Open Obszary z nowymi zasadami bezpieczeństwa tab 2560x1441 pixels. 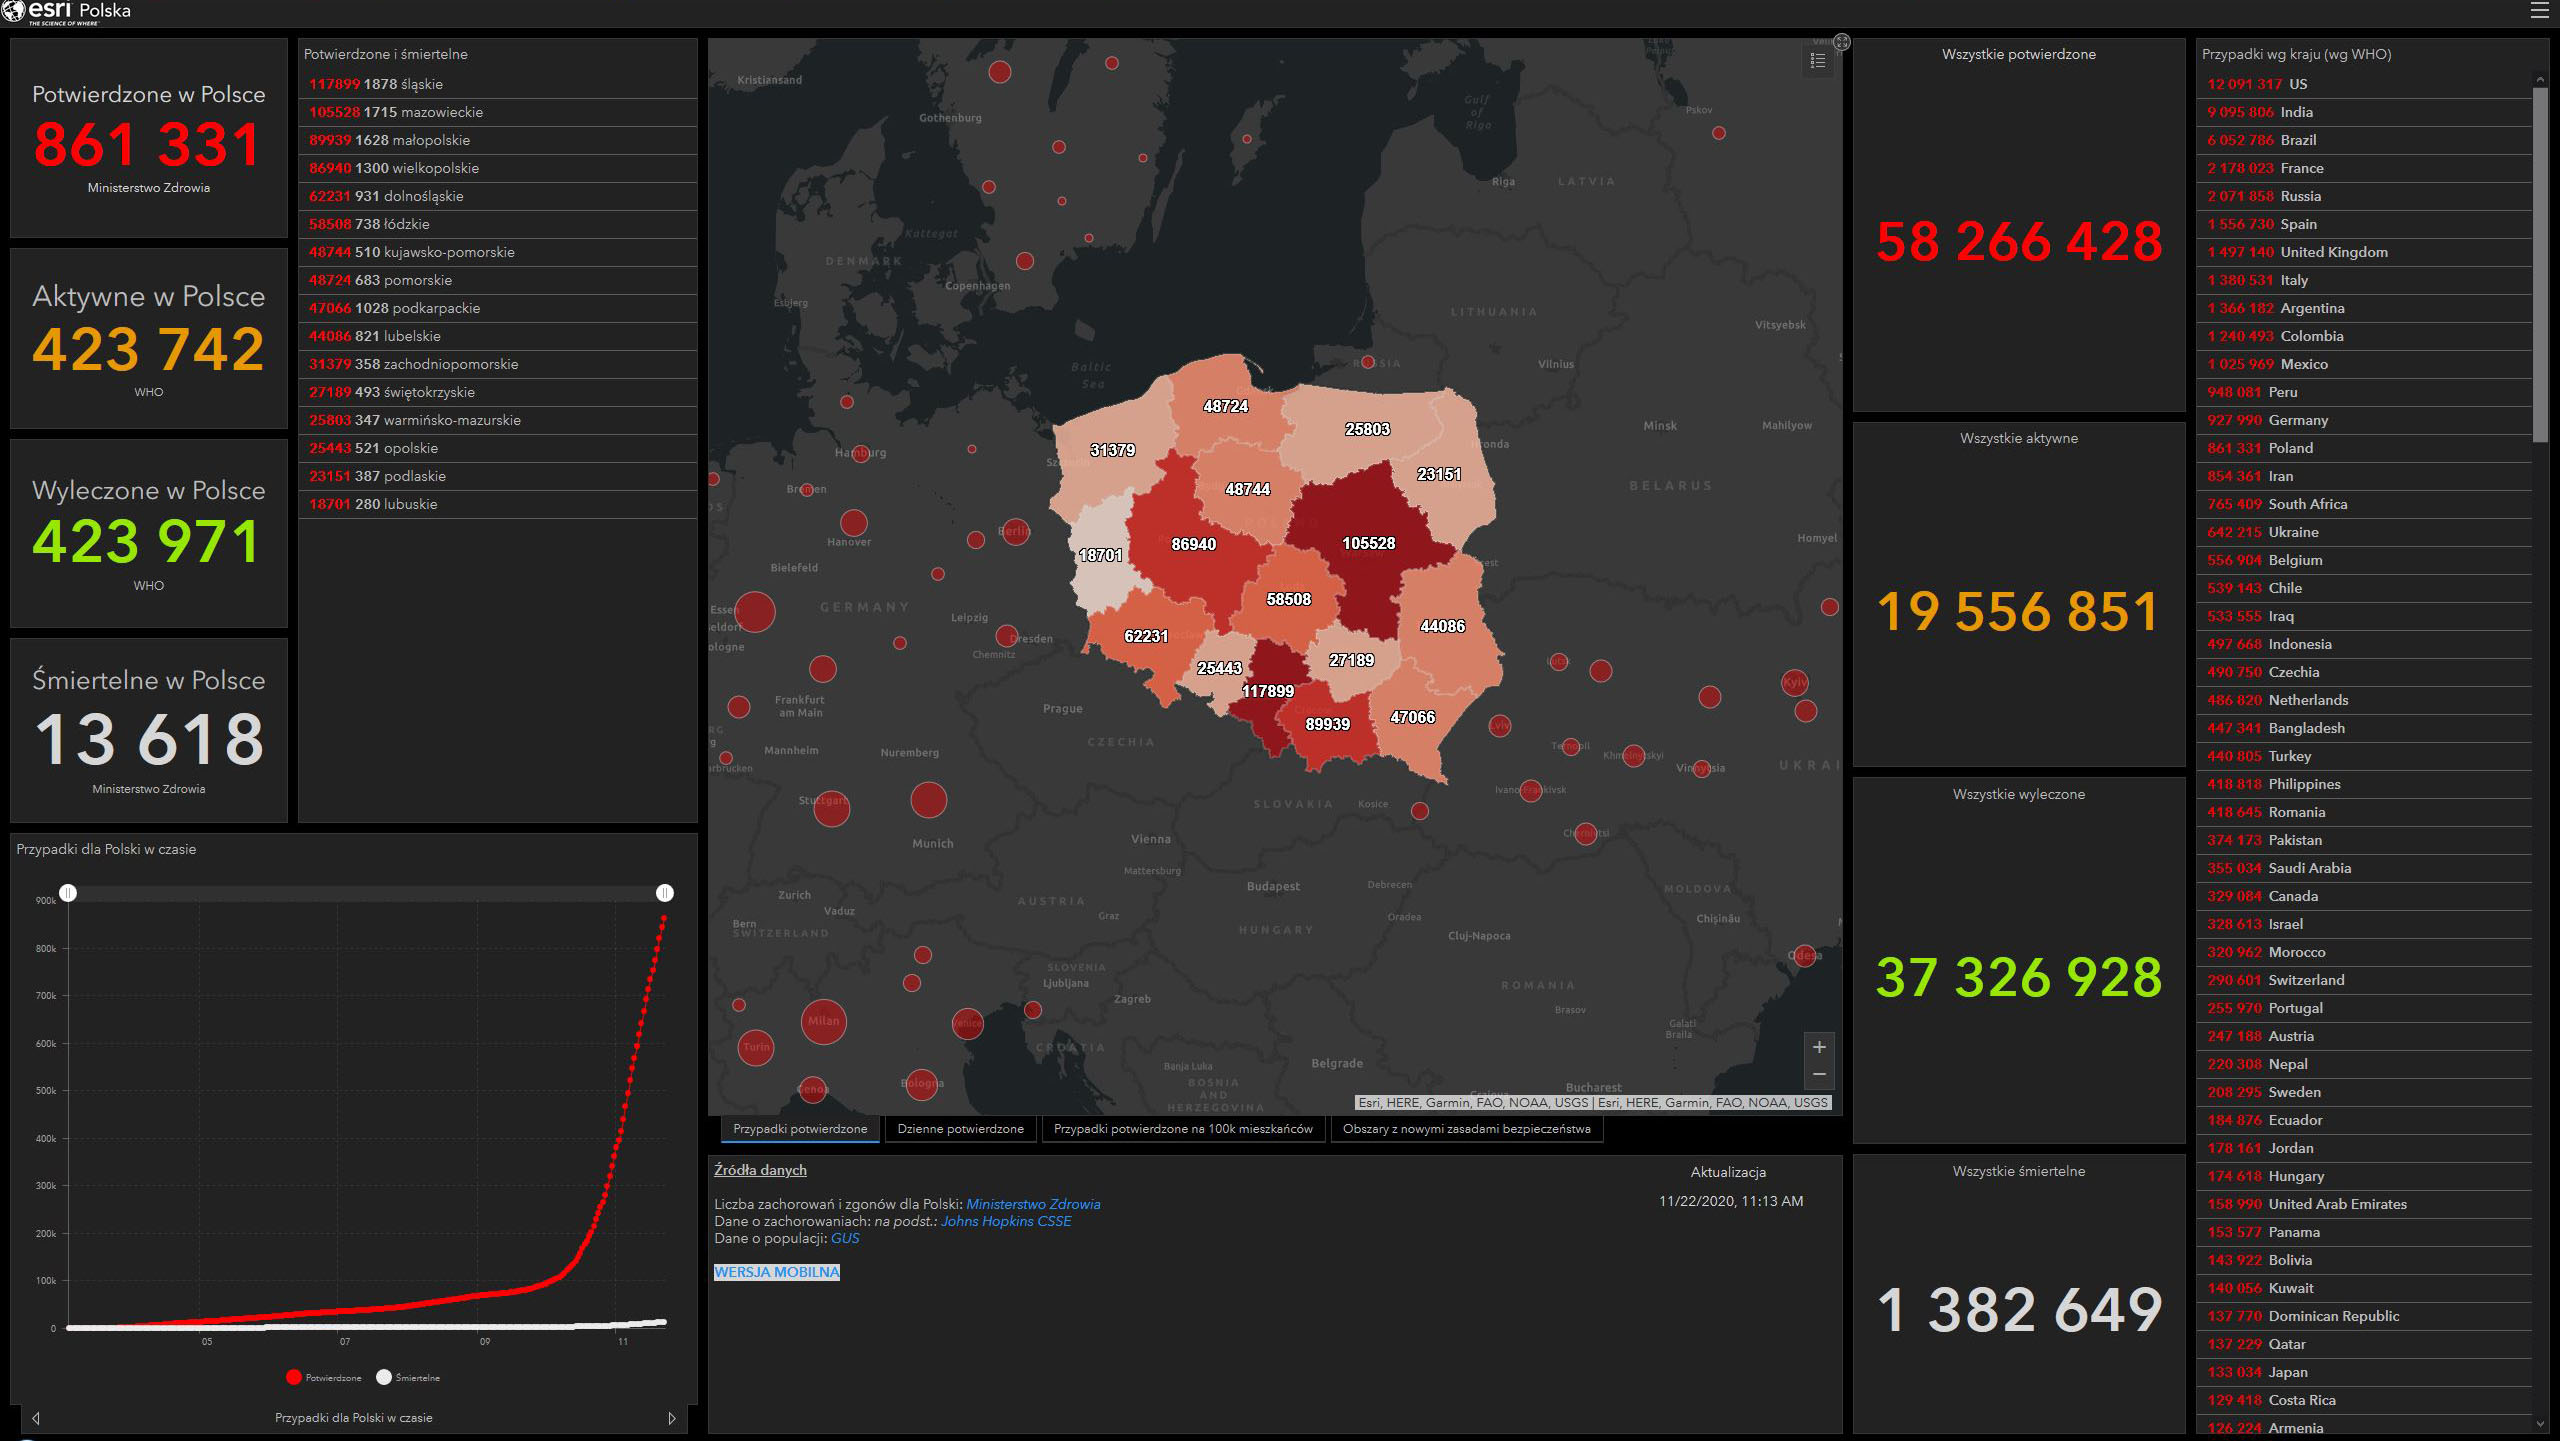1466,1129
